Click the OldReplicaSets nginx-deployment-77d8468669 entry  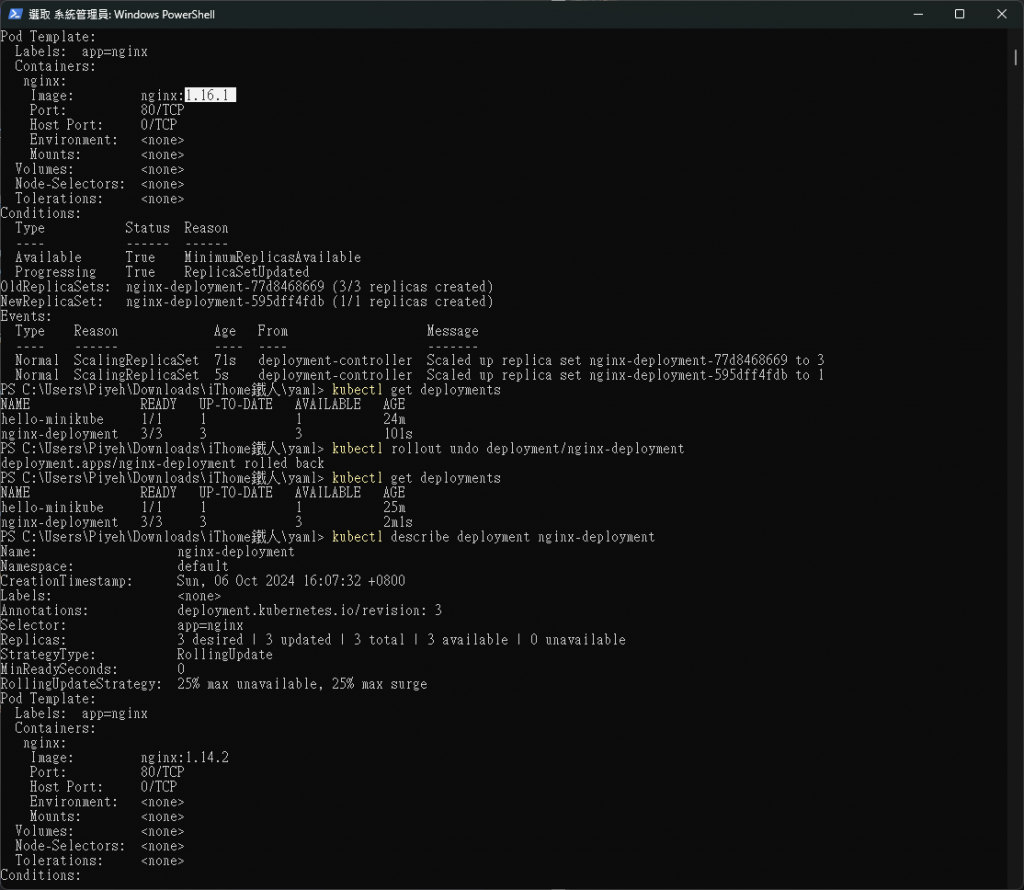[246, 287]
